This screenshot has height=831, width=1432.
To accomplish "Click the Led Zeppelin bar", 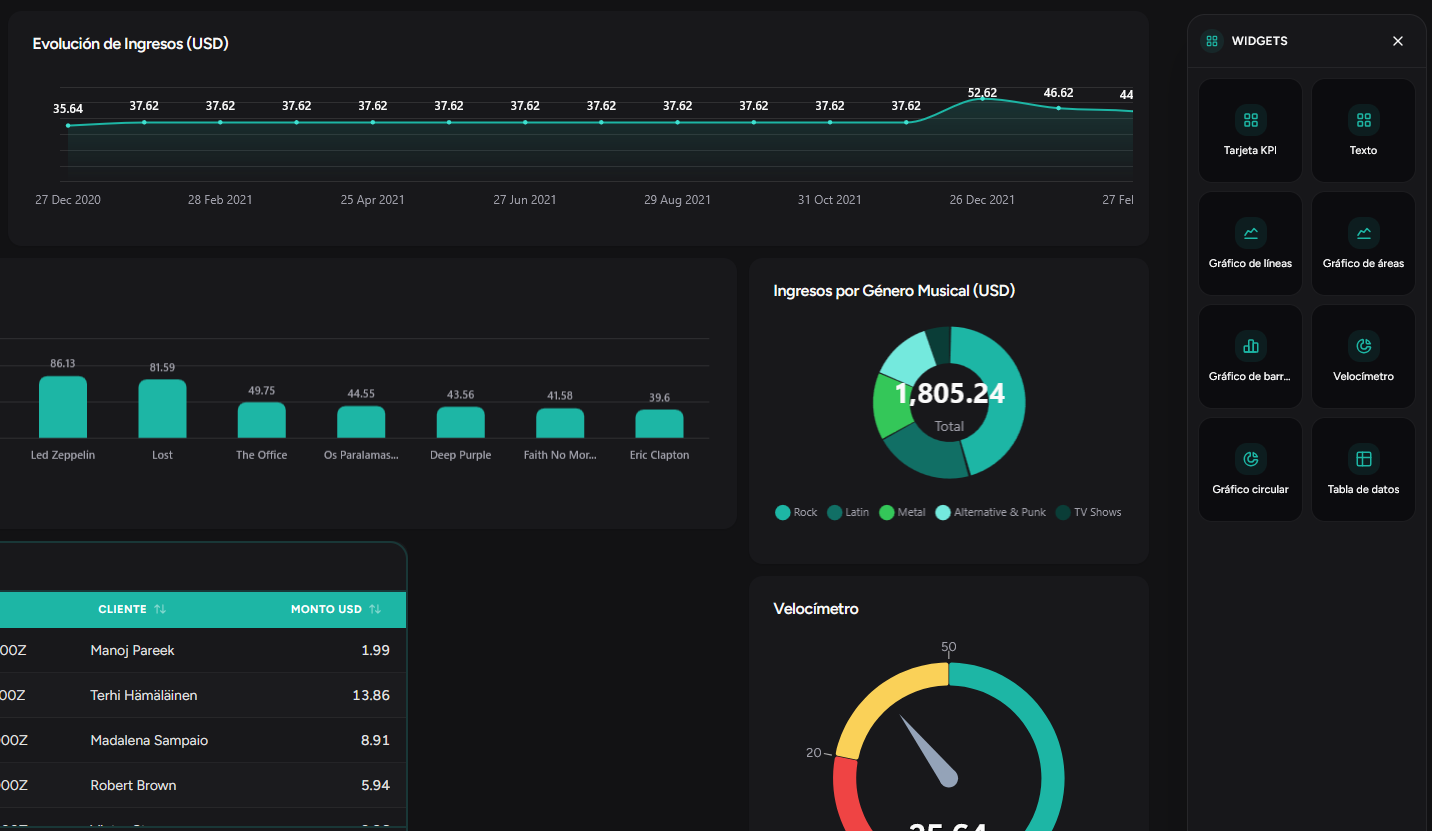I will tap(63, 407).
